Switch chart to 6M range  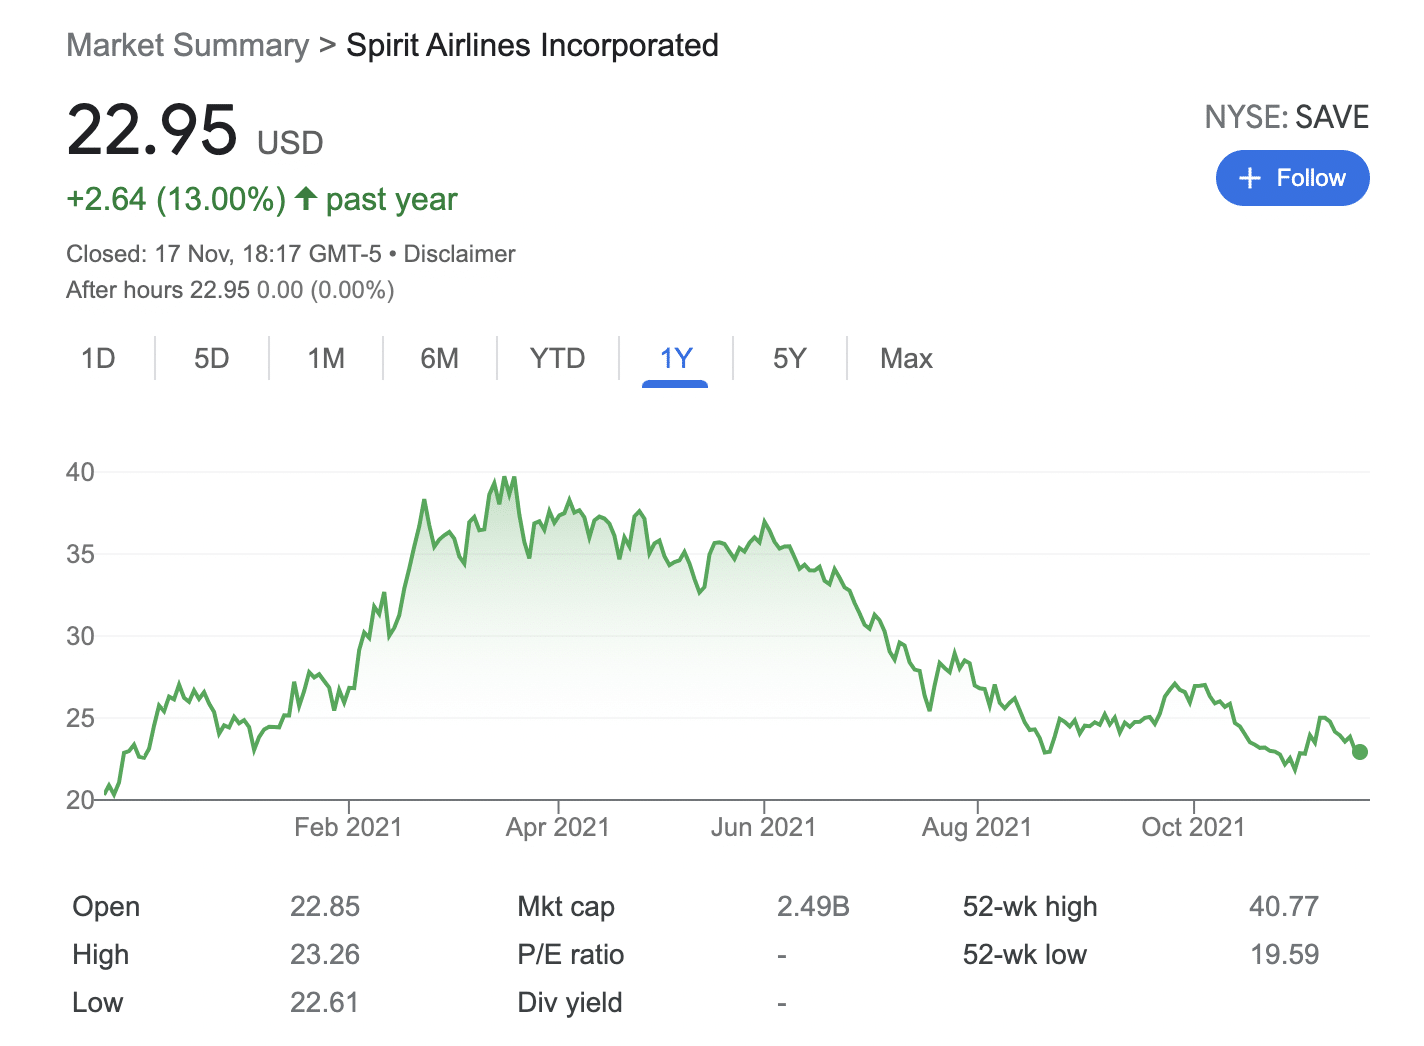click(440, 358)
